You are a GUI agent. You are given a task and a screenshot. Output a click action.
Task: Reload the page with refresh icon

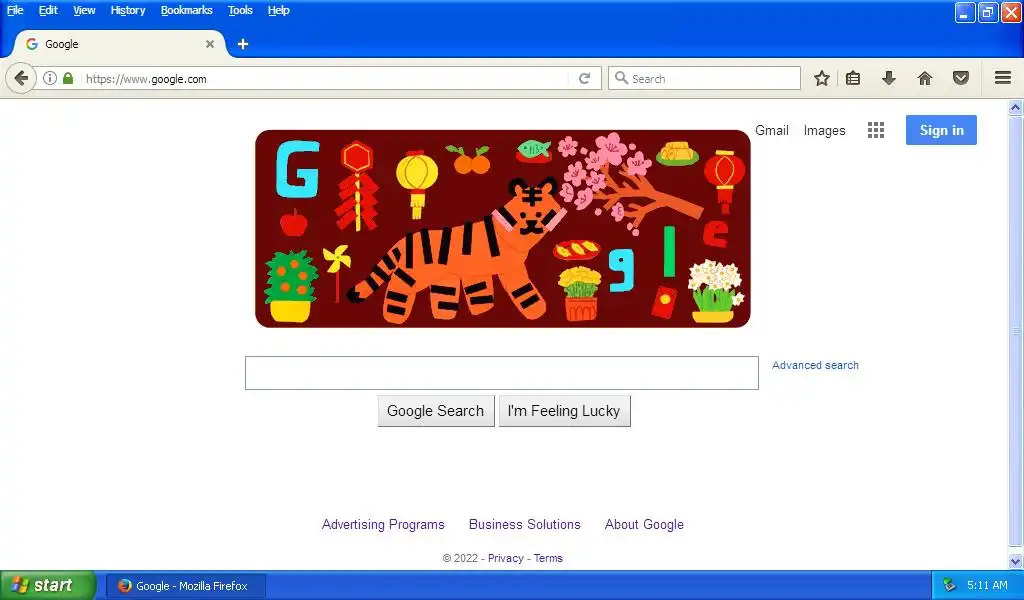tap(584, 78)
